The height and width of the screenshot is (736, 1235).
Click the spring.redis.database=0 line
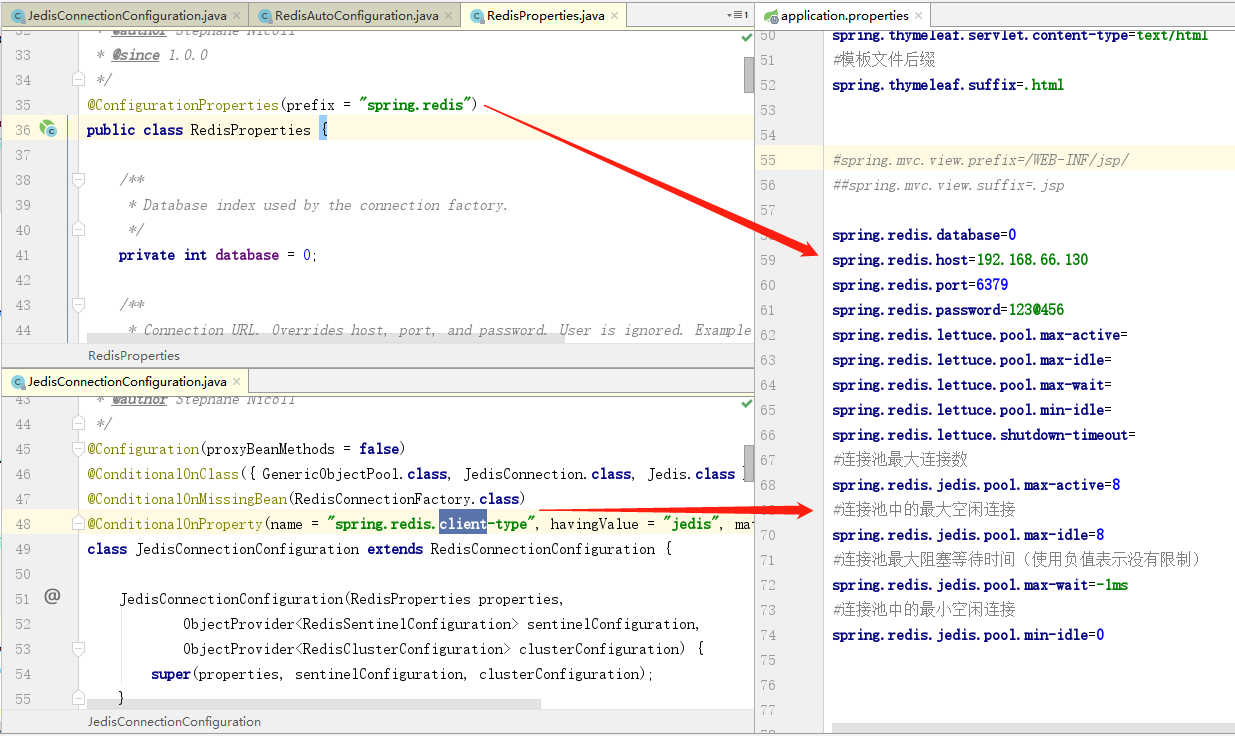tap(924, 235)
